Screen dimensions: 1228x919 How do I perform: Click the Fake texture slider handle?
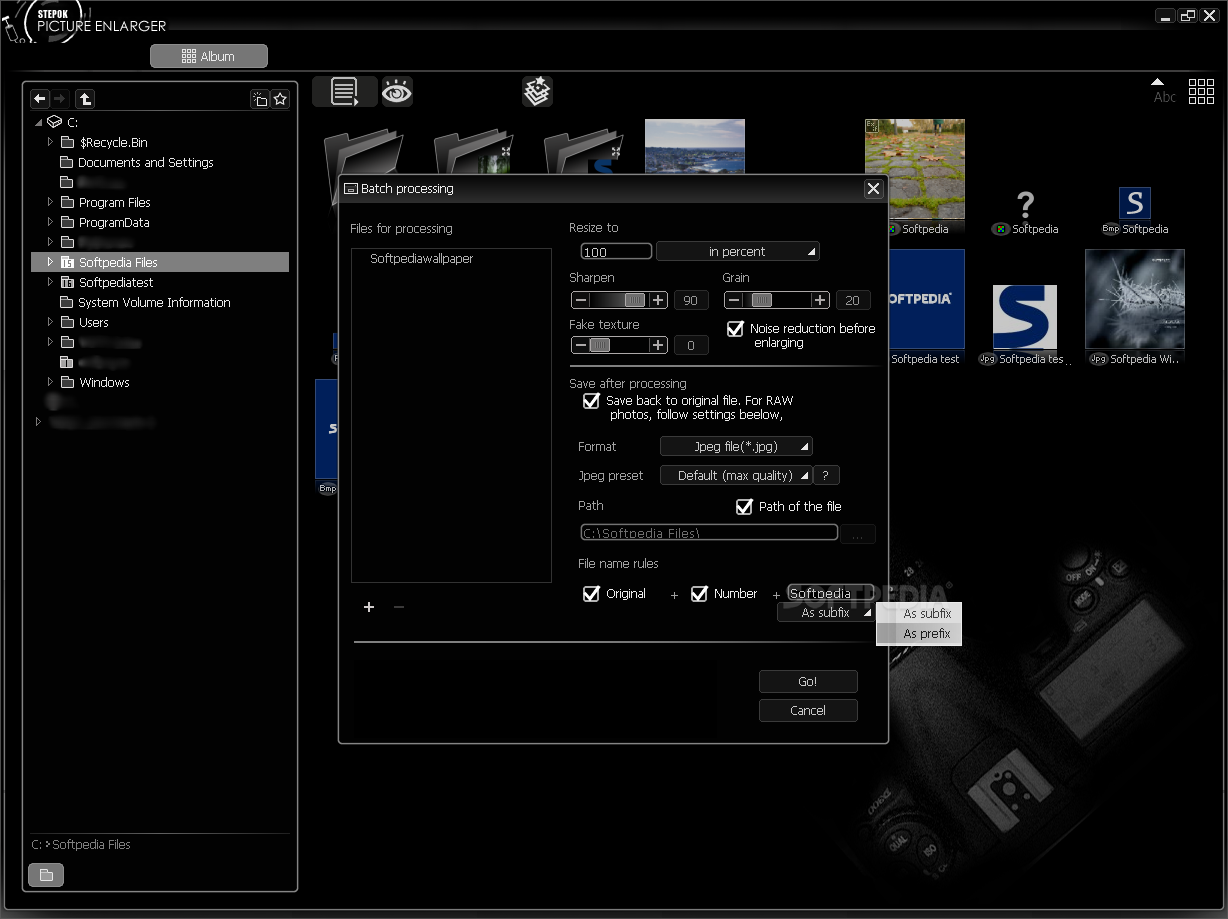point(599,345)
